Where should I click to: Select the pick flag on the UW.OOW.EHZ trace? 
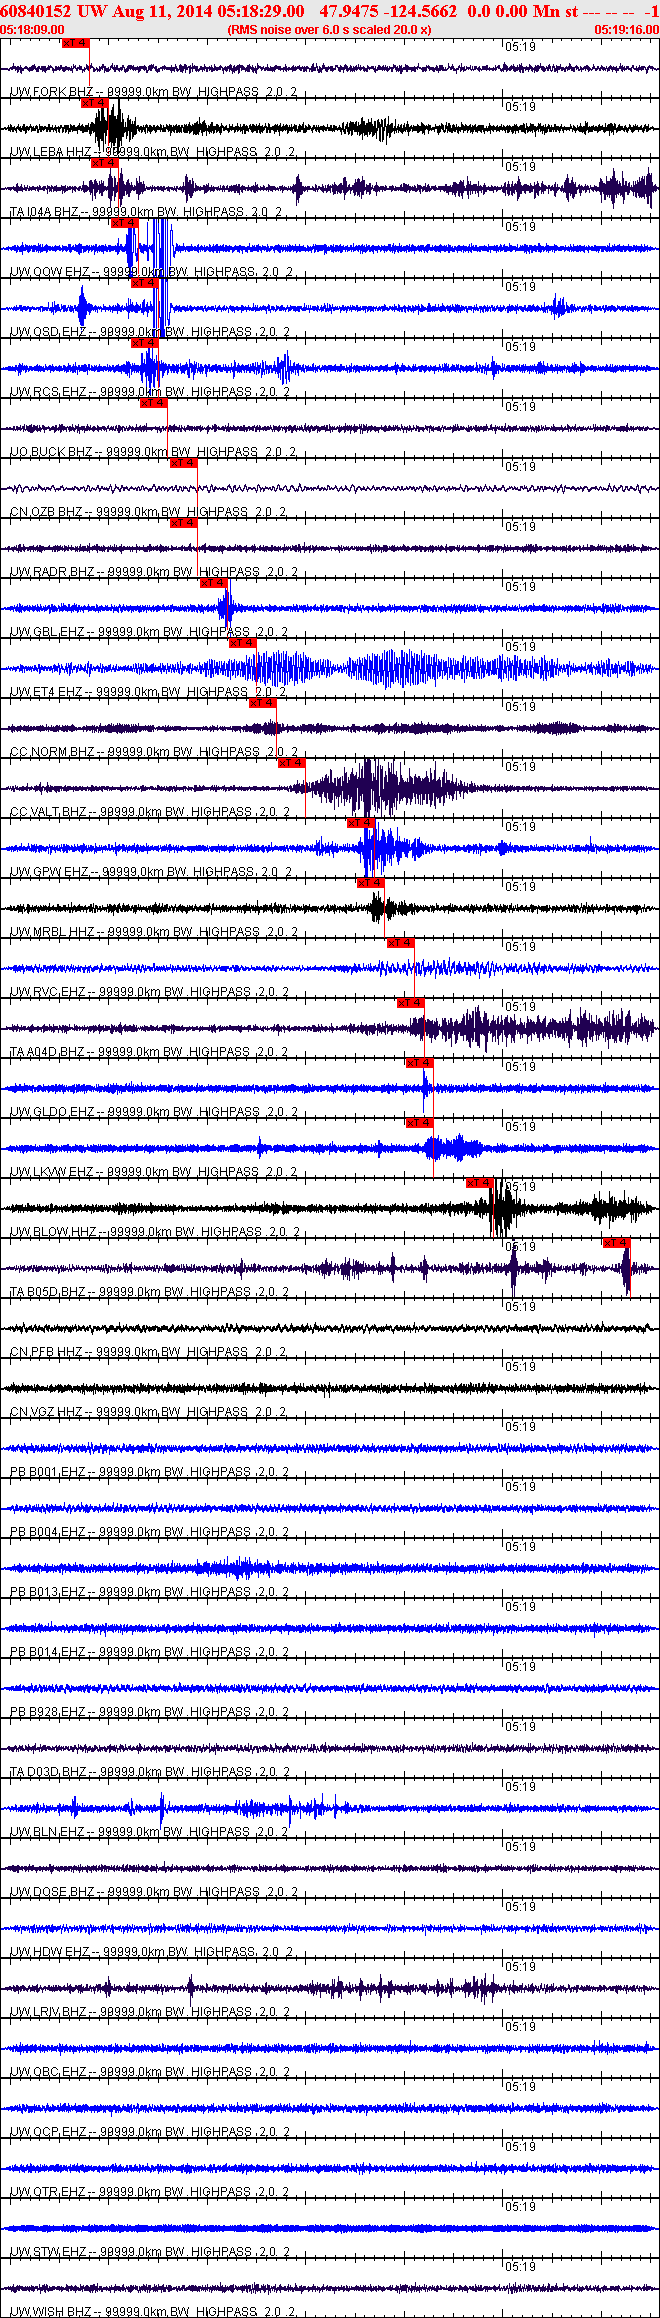pyautogui.click(x=125, y=223)
